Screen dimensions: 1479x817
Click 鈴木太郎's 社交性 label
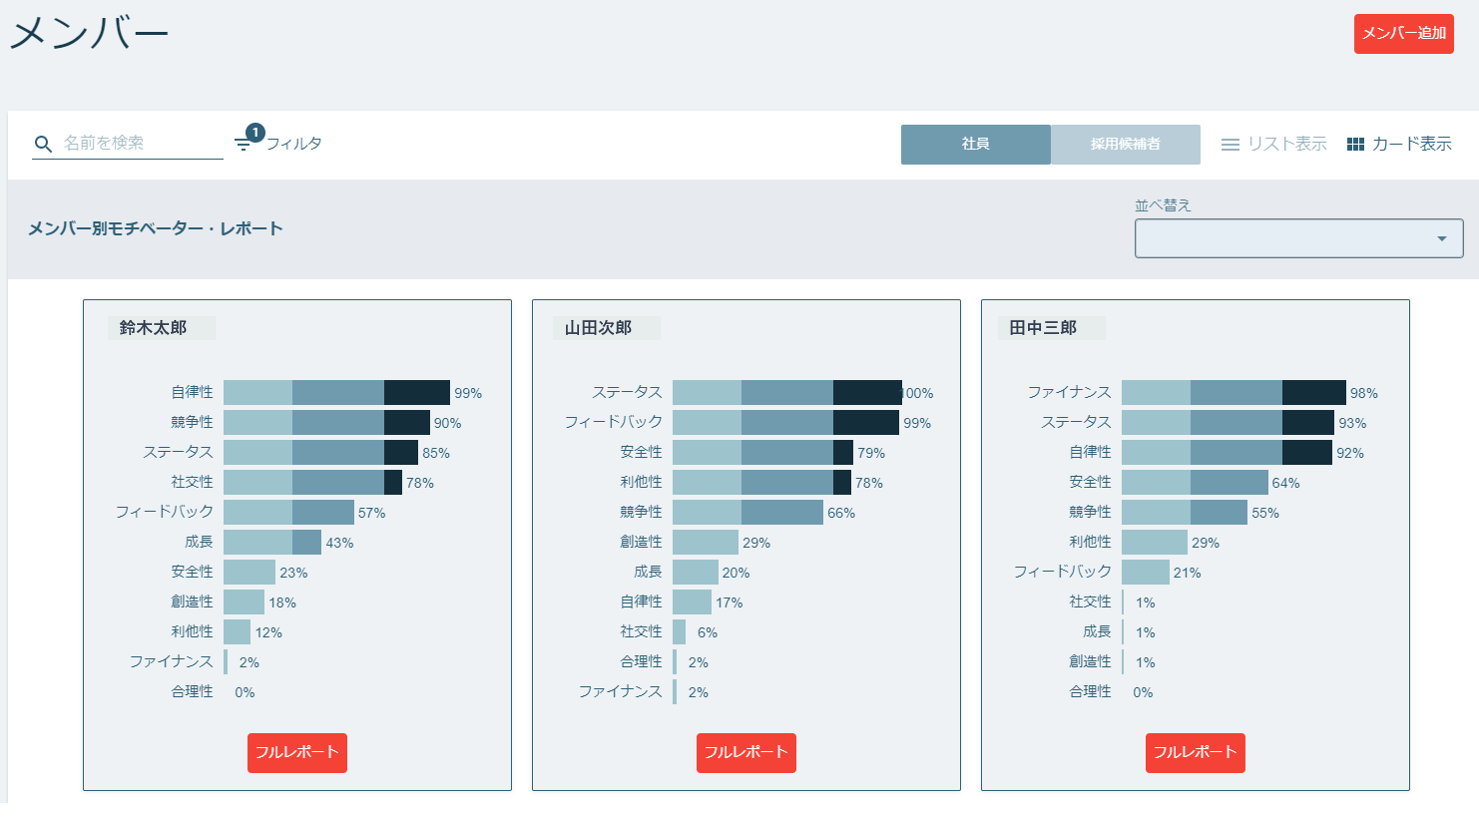click(192, 482)
